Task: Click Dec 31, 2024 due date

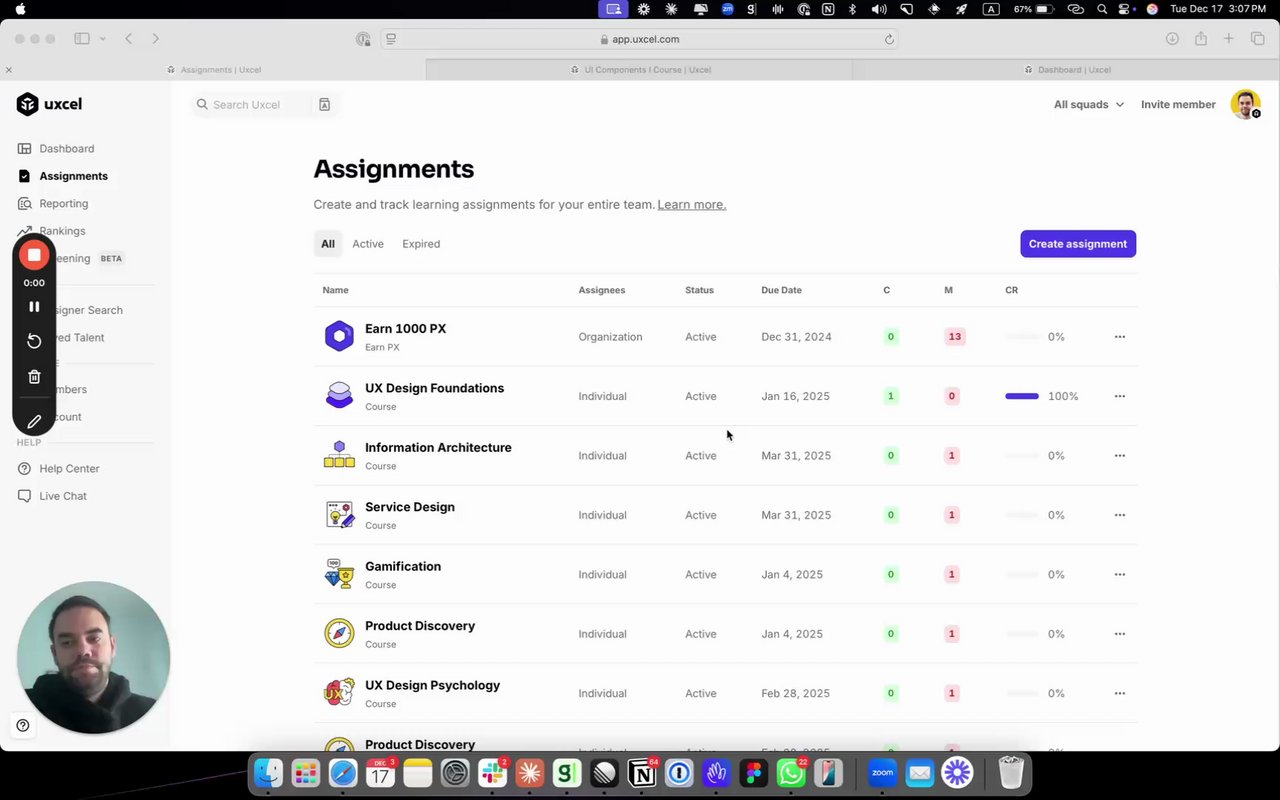Action: tap(796, 337)
